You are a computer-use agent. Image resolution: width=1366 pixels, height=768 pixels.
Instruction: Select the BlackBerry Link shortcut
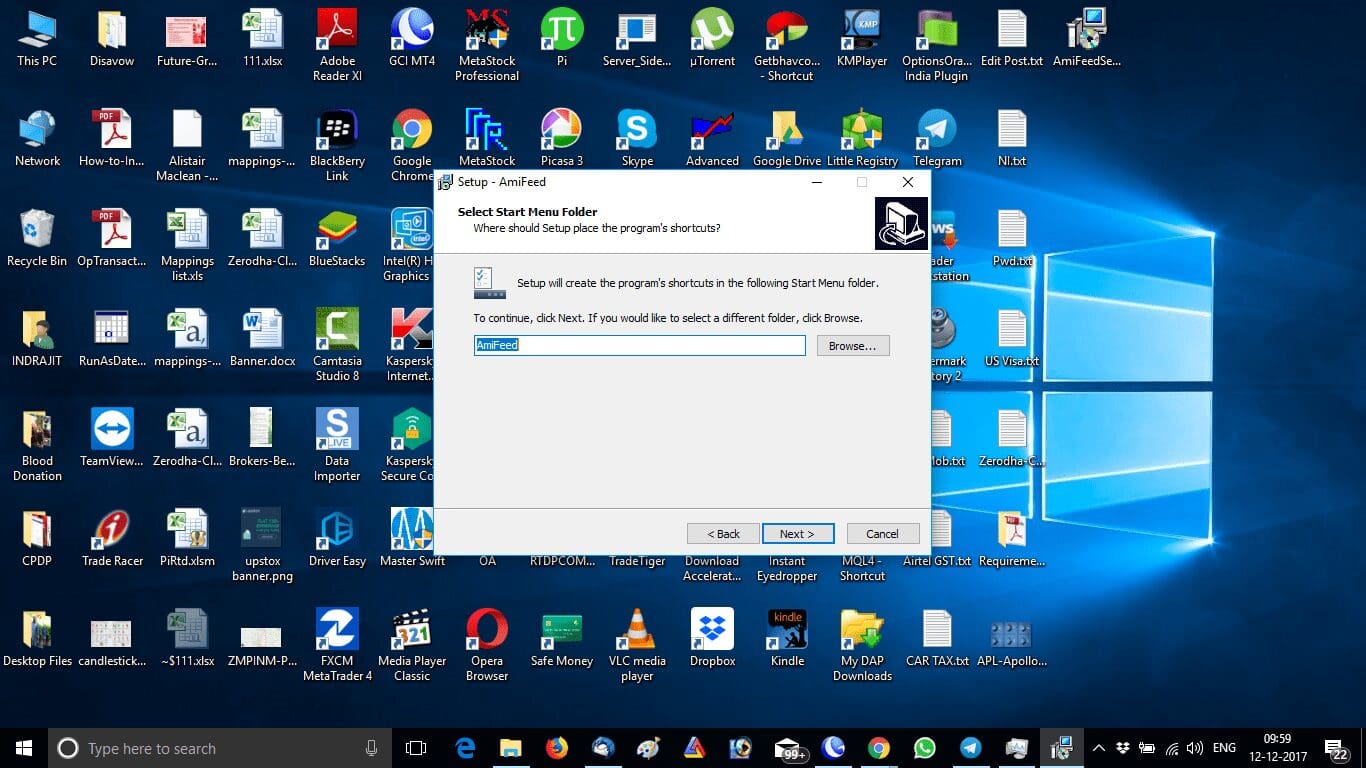[337, 144]
